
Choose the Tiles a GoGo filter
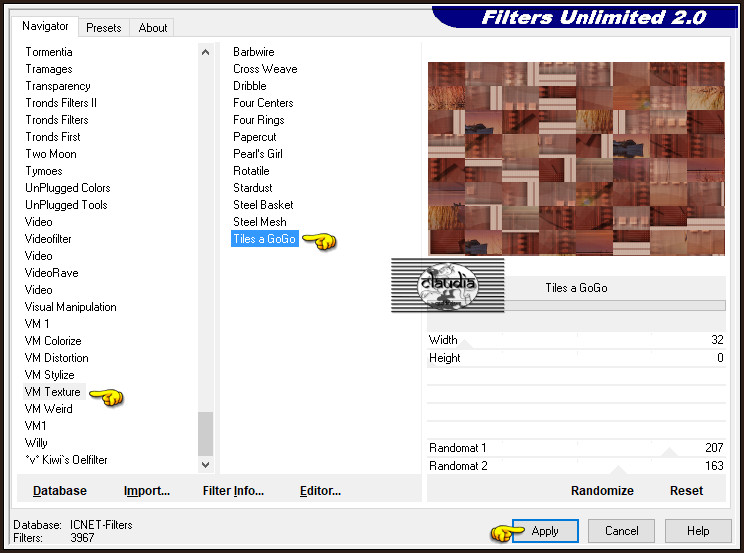tap(265, 239)
